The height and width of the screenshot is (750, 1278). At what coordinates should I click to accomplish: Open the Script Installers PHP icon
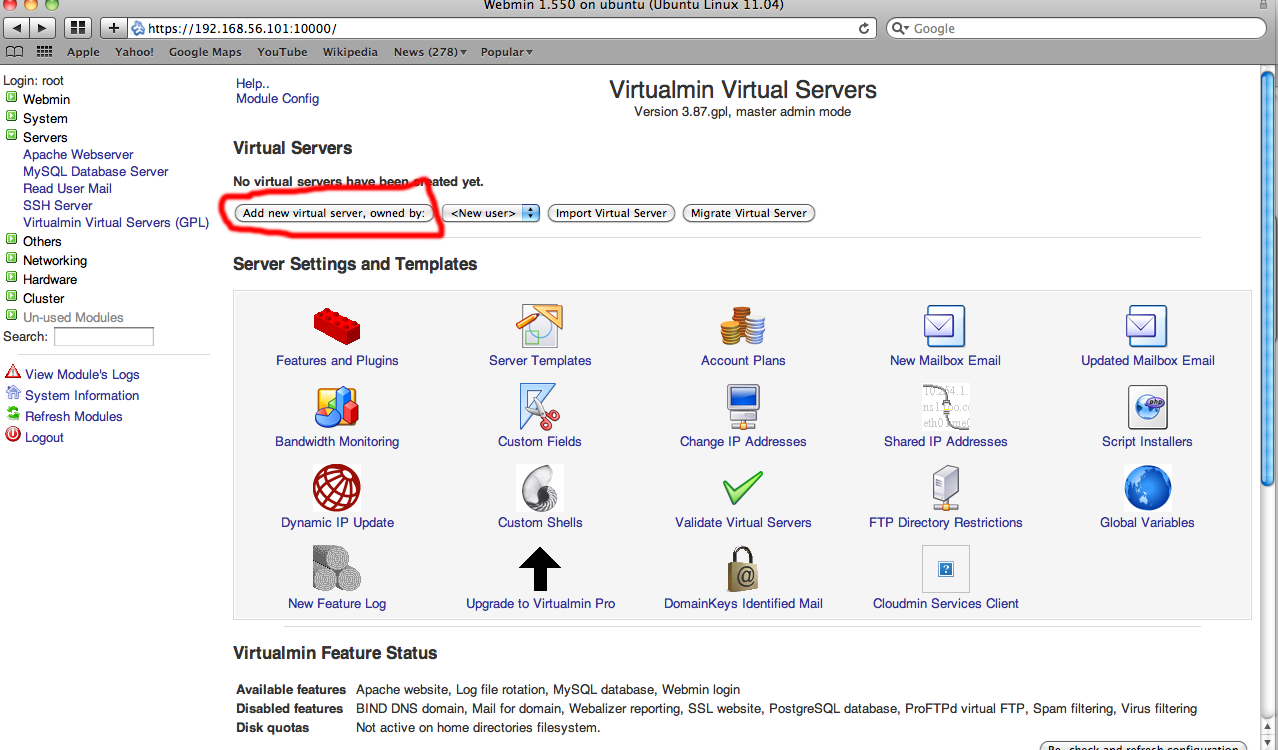1147,407
